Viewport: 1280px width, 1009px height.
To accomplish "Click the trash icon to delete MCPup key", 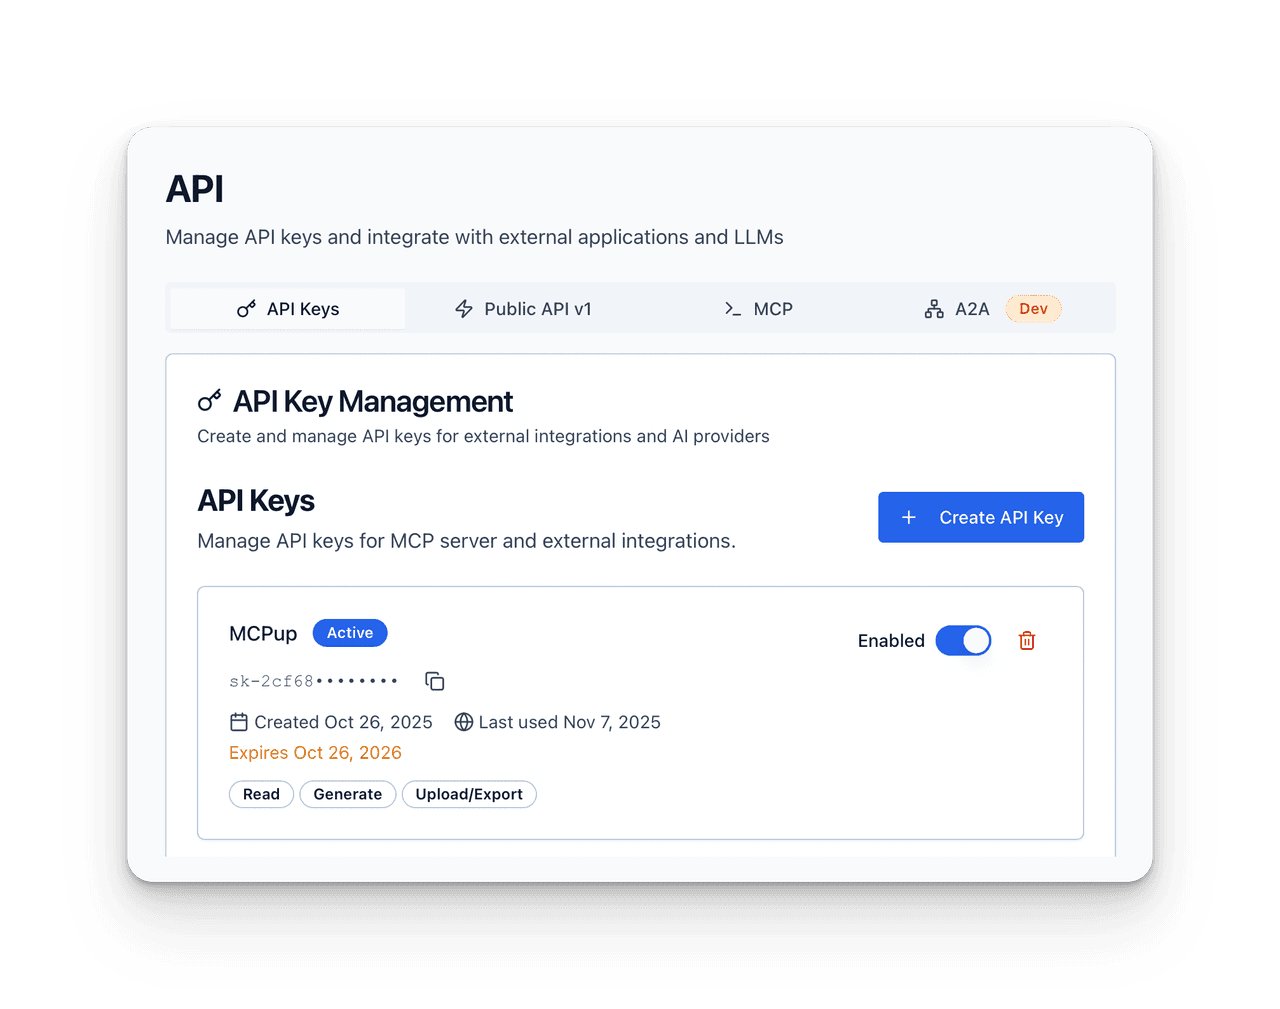I will (x=1027, y=640).
